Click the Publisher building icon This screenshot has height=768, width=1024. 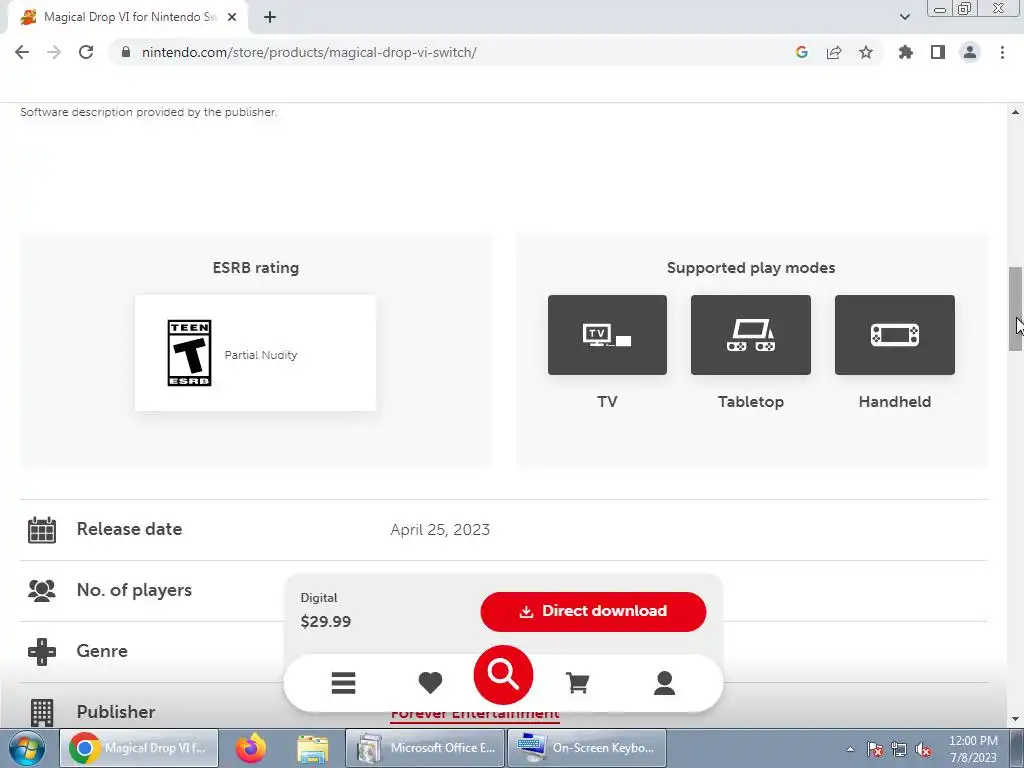coord(42,712)
